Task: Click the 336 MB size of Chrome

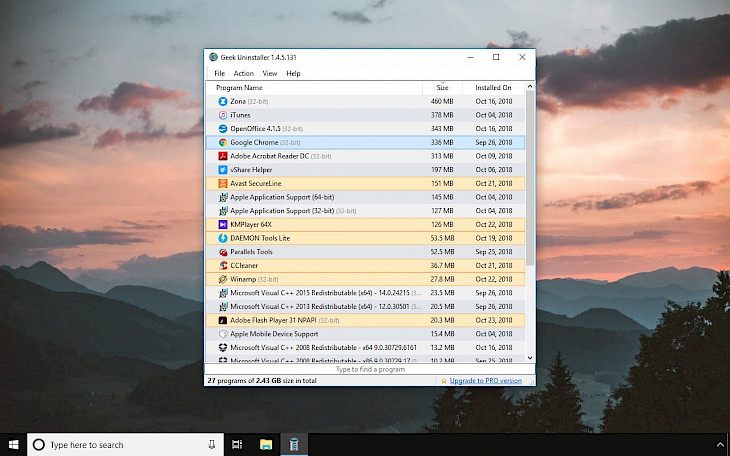Action: coord(442,143)
